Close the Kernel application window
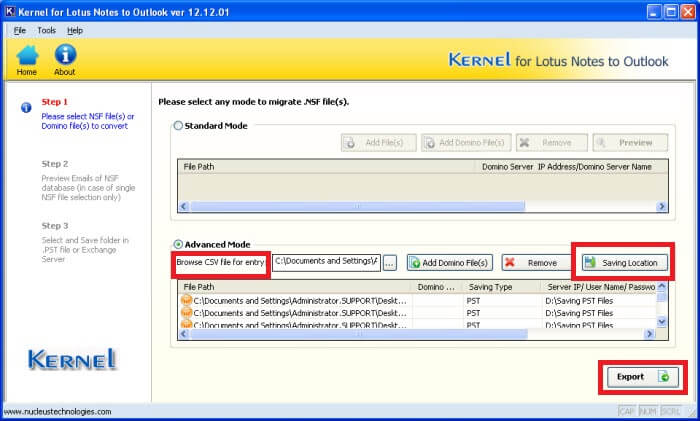This screenshot has height=421, width=700. (688, 12)
